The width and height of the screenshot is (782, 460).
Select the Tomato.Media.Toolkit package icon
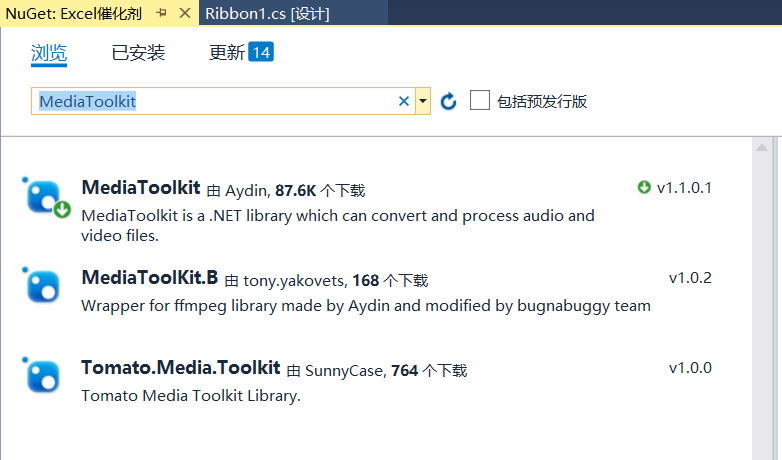pos(42,376)
